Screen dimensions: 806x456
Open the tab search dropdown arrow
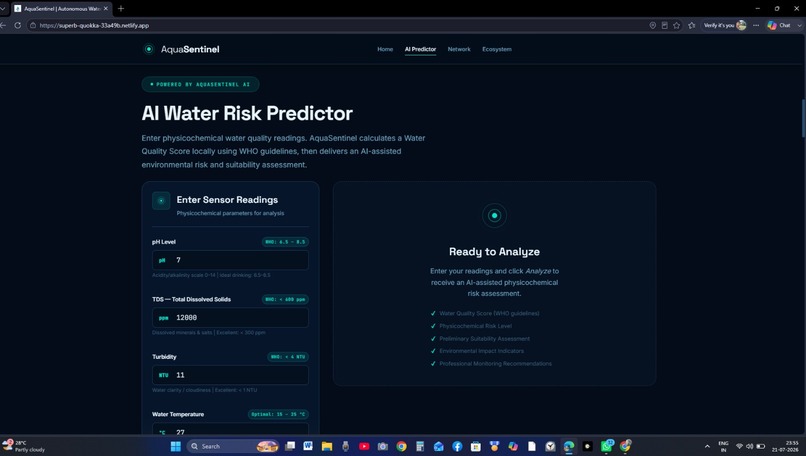tap(3, 9)
